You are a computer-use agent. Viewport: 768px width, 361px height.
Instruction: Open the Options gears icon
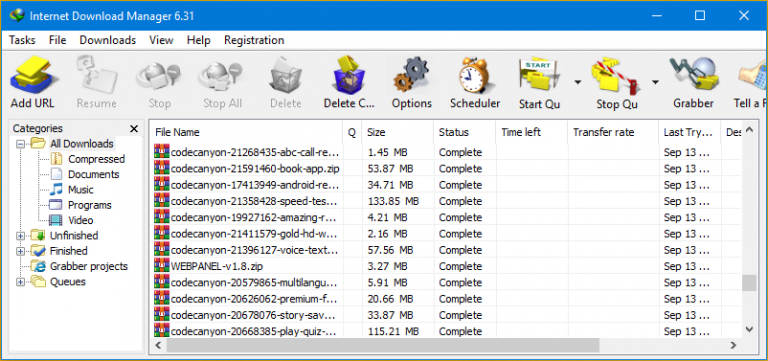411,75
